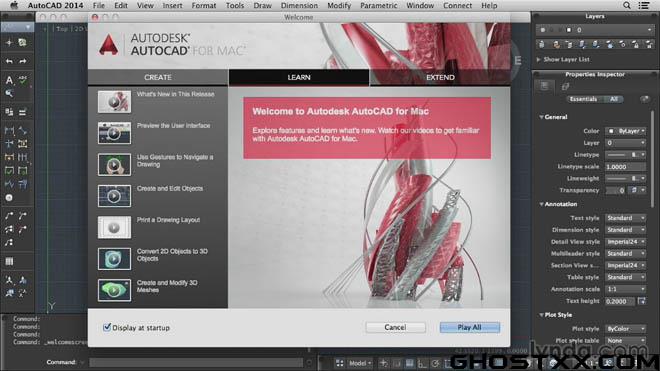Open the Apple menu
The height and width of the screenshot is (371, 660).
14,5
